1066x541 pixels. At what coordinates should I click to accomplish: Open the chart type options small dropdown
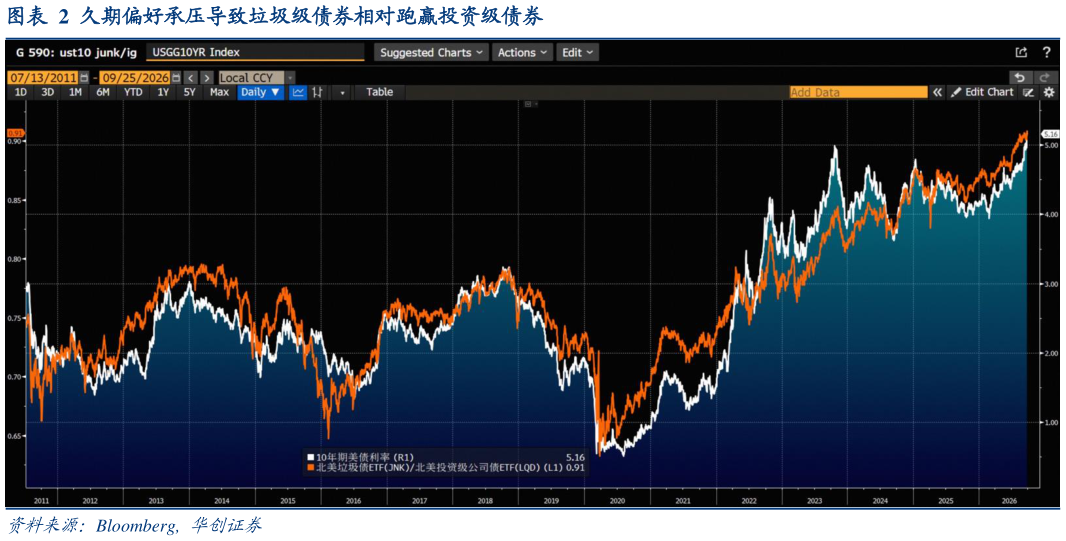(343, 92)
